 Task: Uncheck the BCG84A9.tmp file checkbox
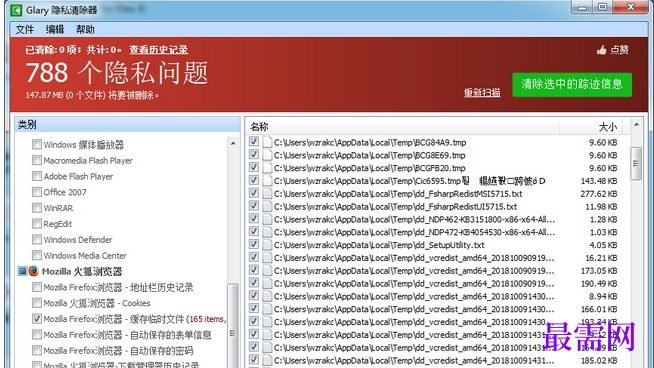tap(254, 141)
